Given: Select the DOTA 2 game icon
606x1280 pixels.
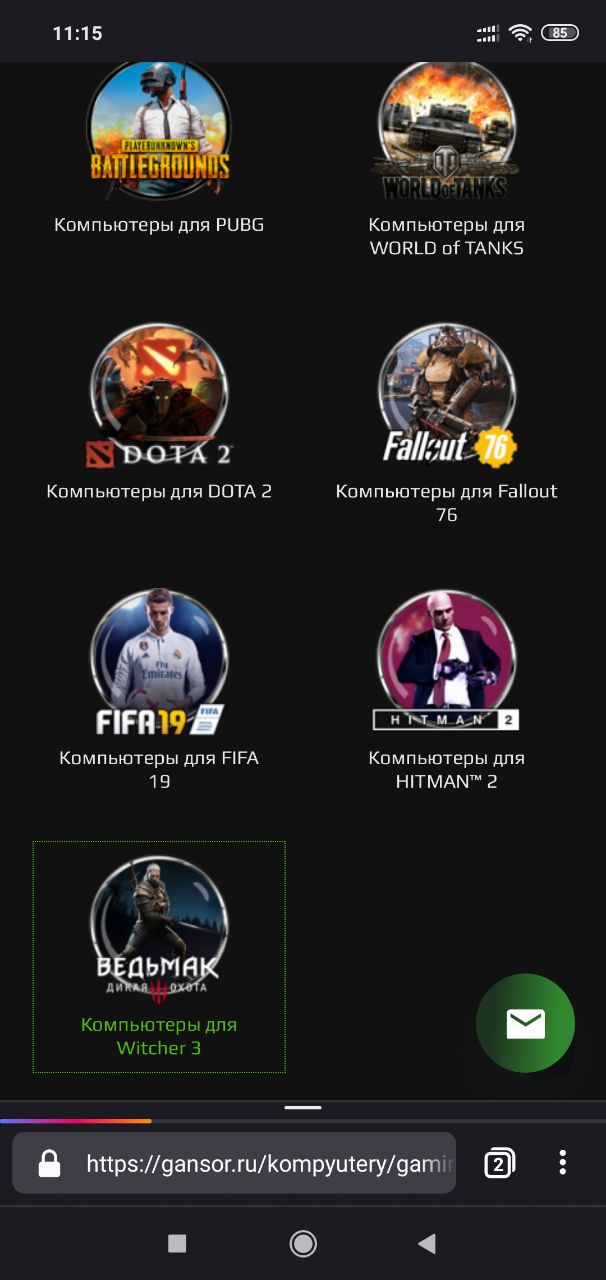Looking at the screenshot, I should point(159,396).
